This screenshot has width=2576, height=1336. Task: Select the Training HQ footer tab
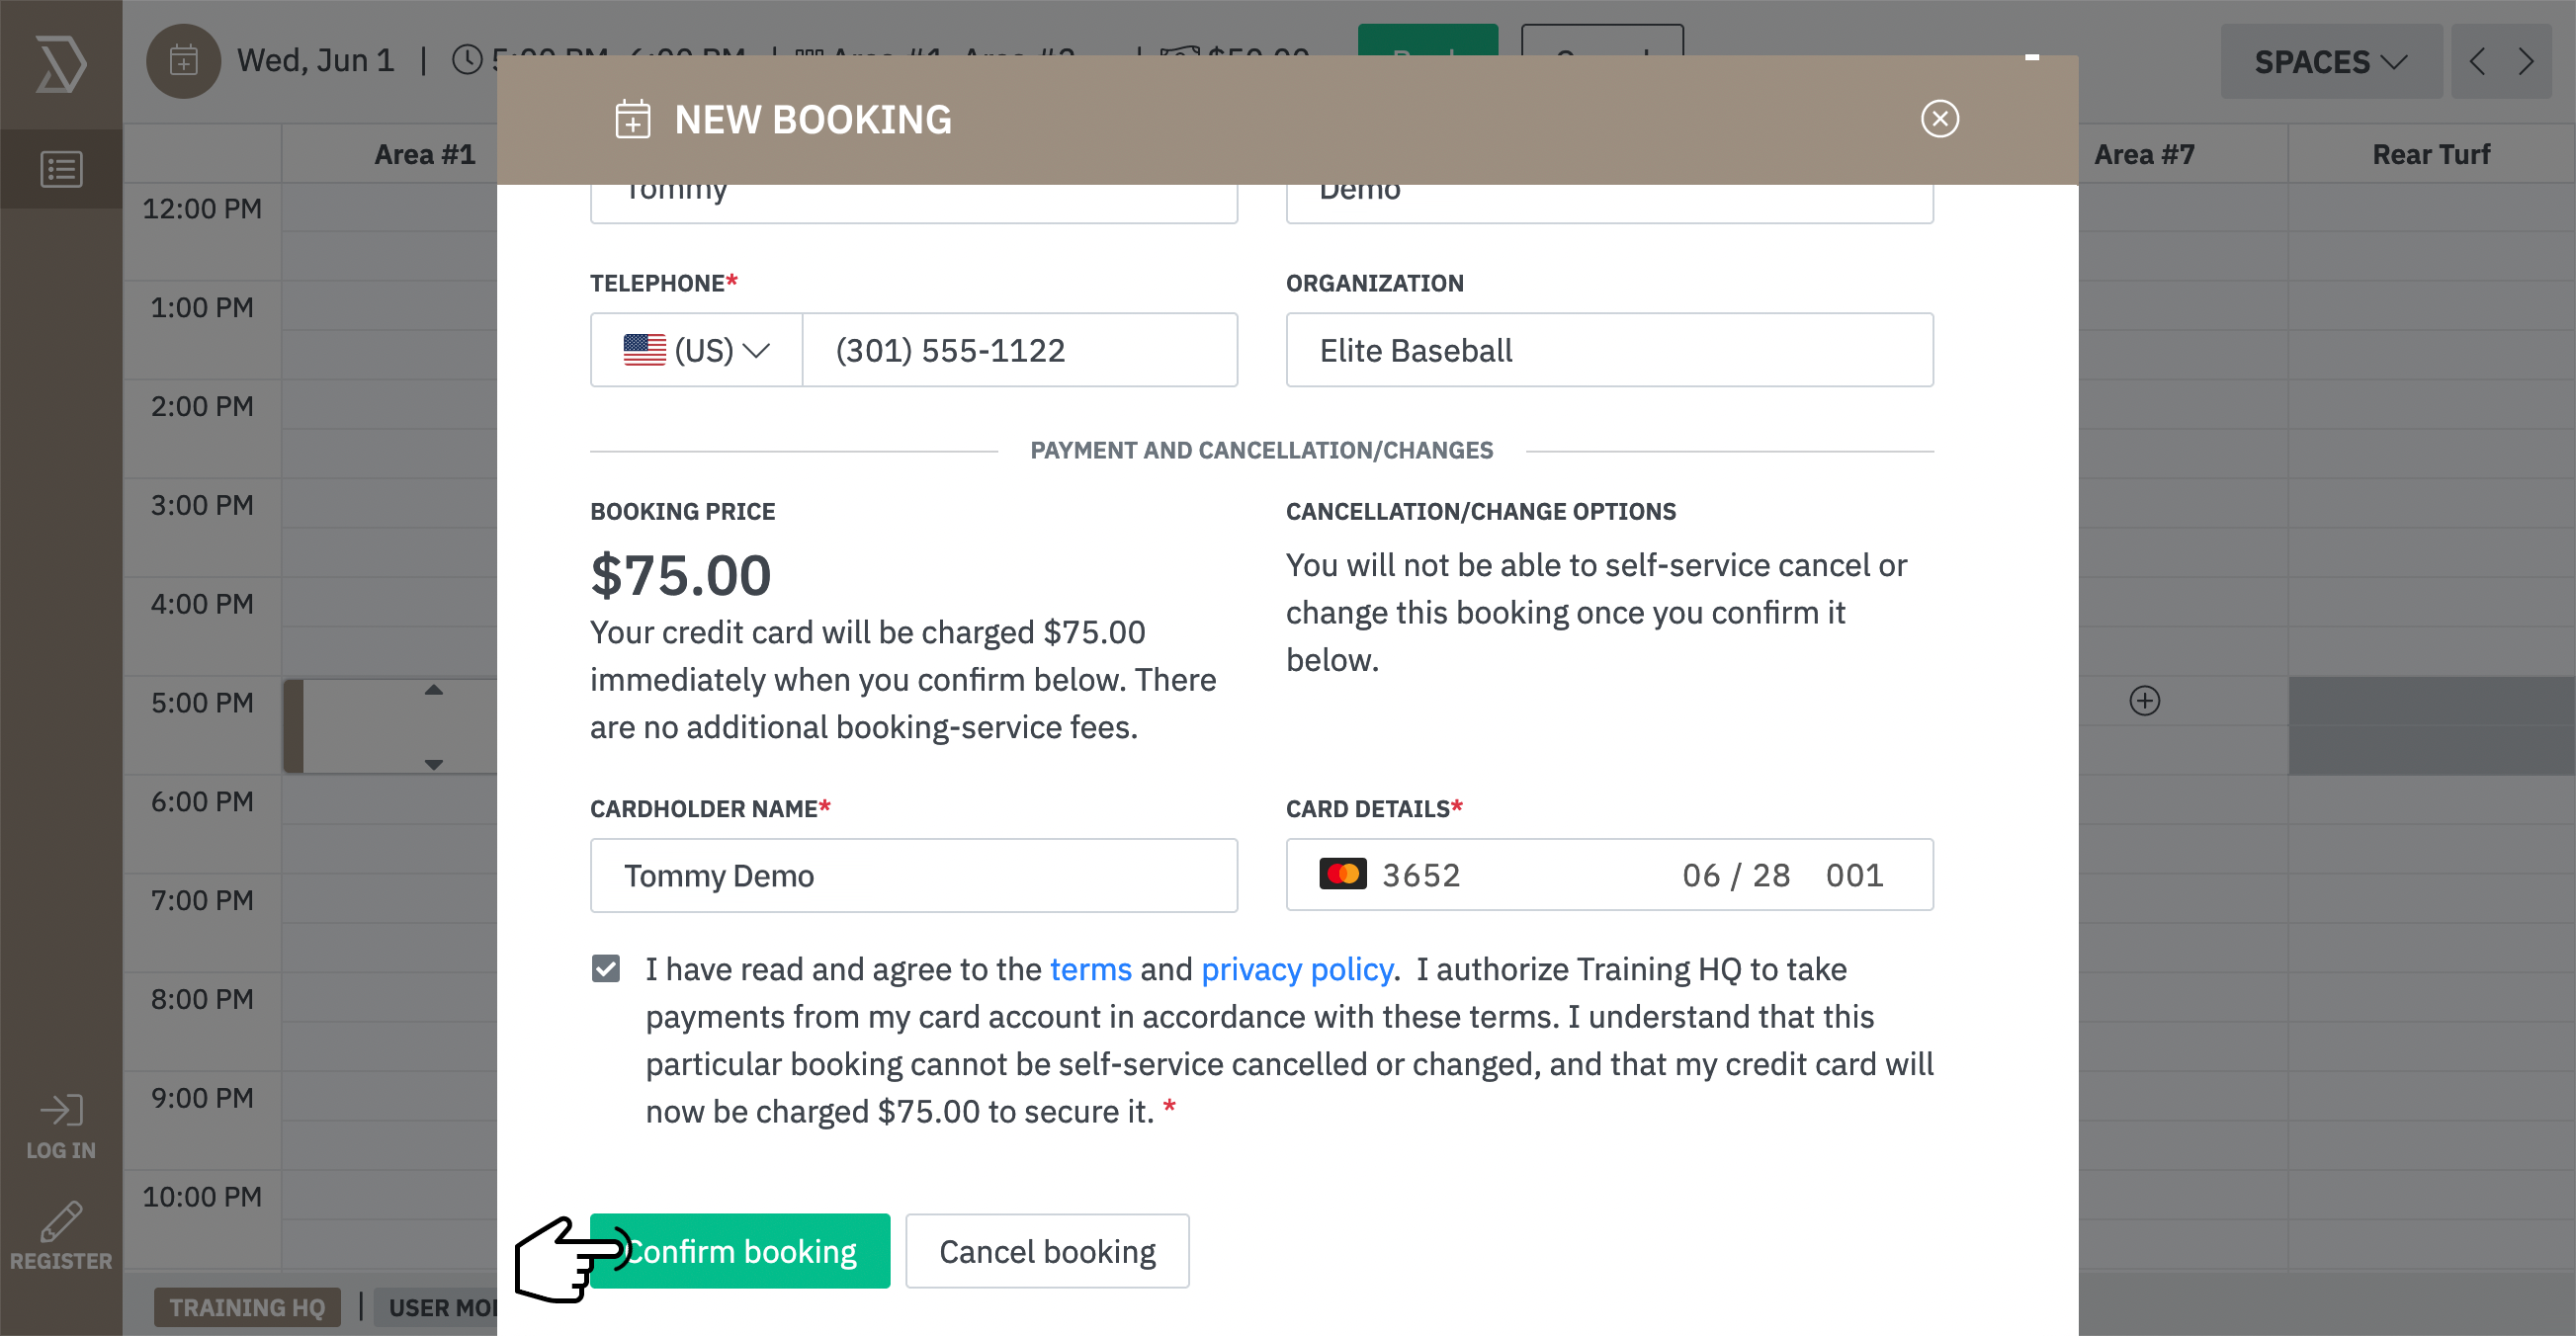point(247,1307)
